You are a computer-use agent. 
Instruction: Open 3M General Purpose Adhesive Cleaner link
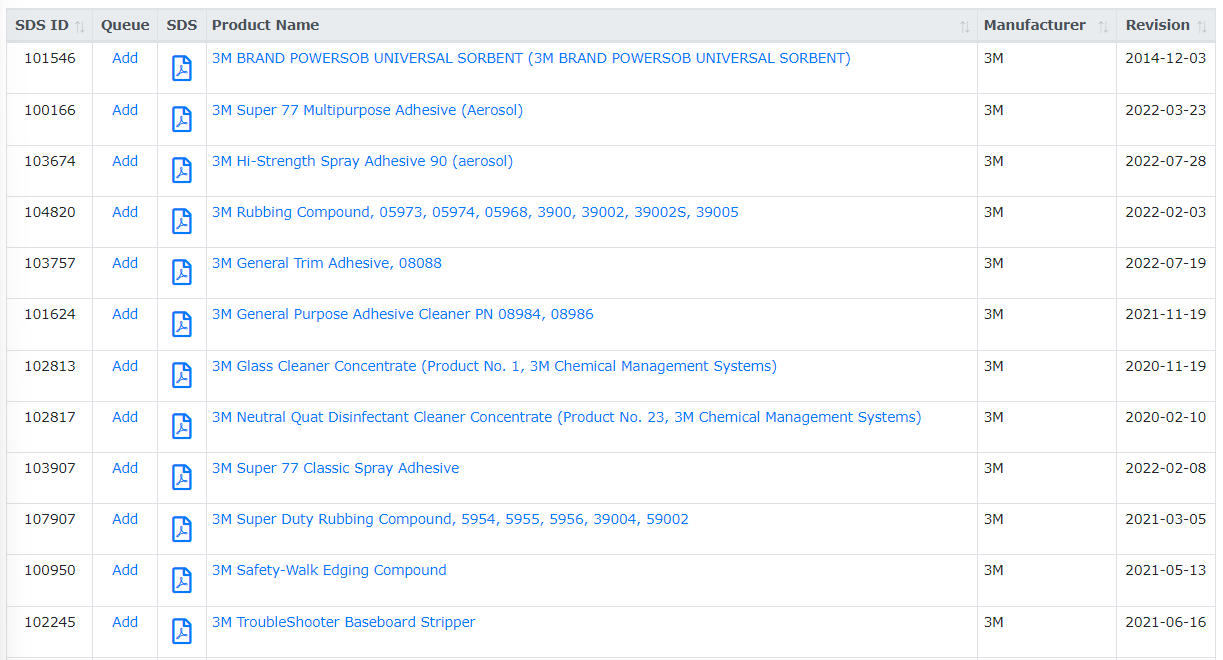[403, 314]
